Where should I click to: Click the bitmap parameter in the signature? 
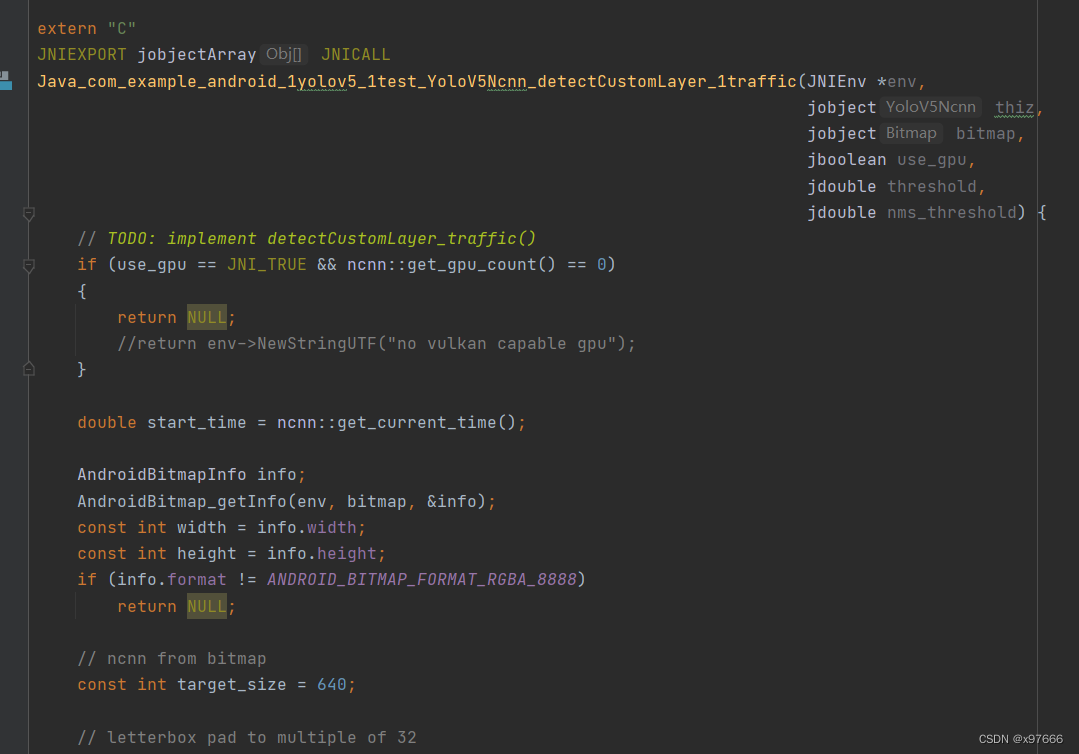pyautogui.click(x=985, y=134)
